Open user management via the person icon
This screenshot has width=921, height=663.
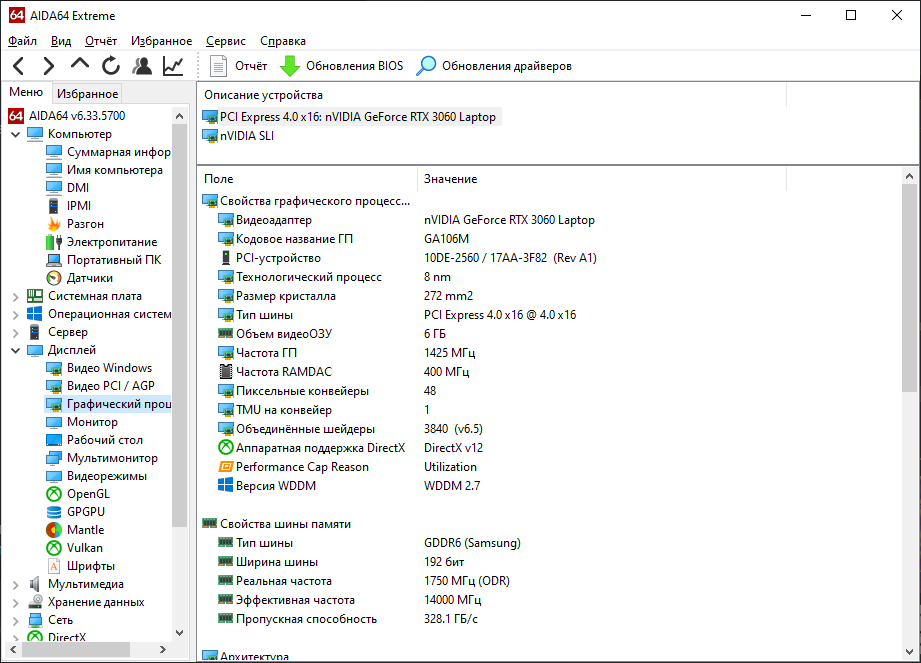142,66
